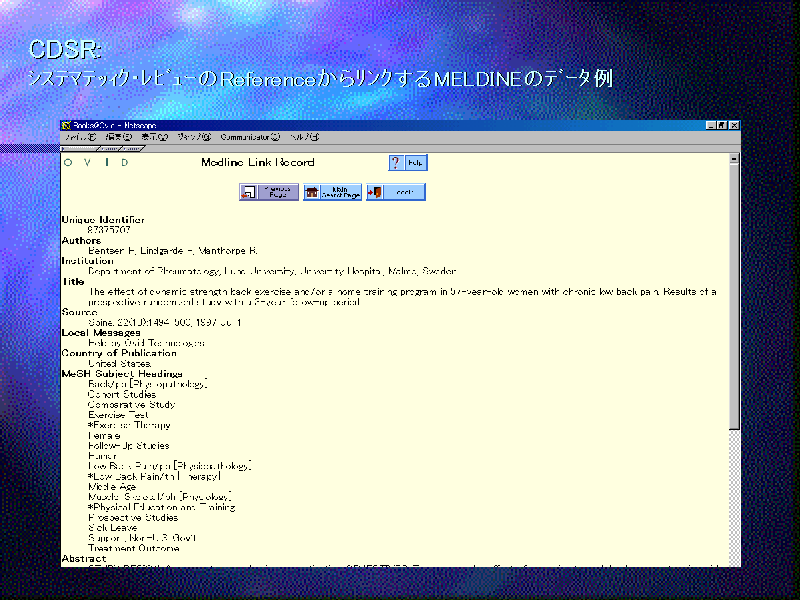Open the 表示 (View) menu
The height and width of the screenshot is (600, 800).
155,137
